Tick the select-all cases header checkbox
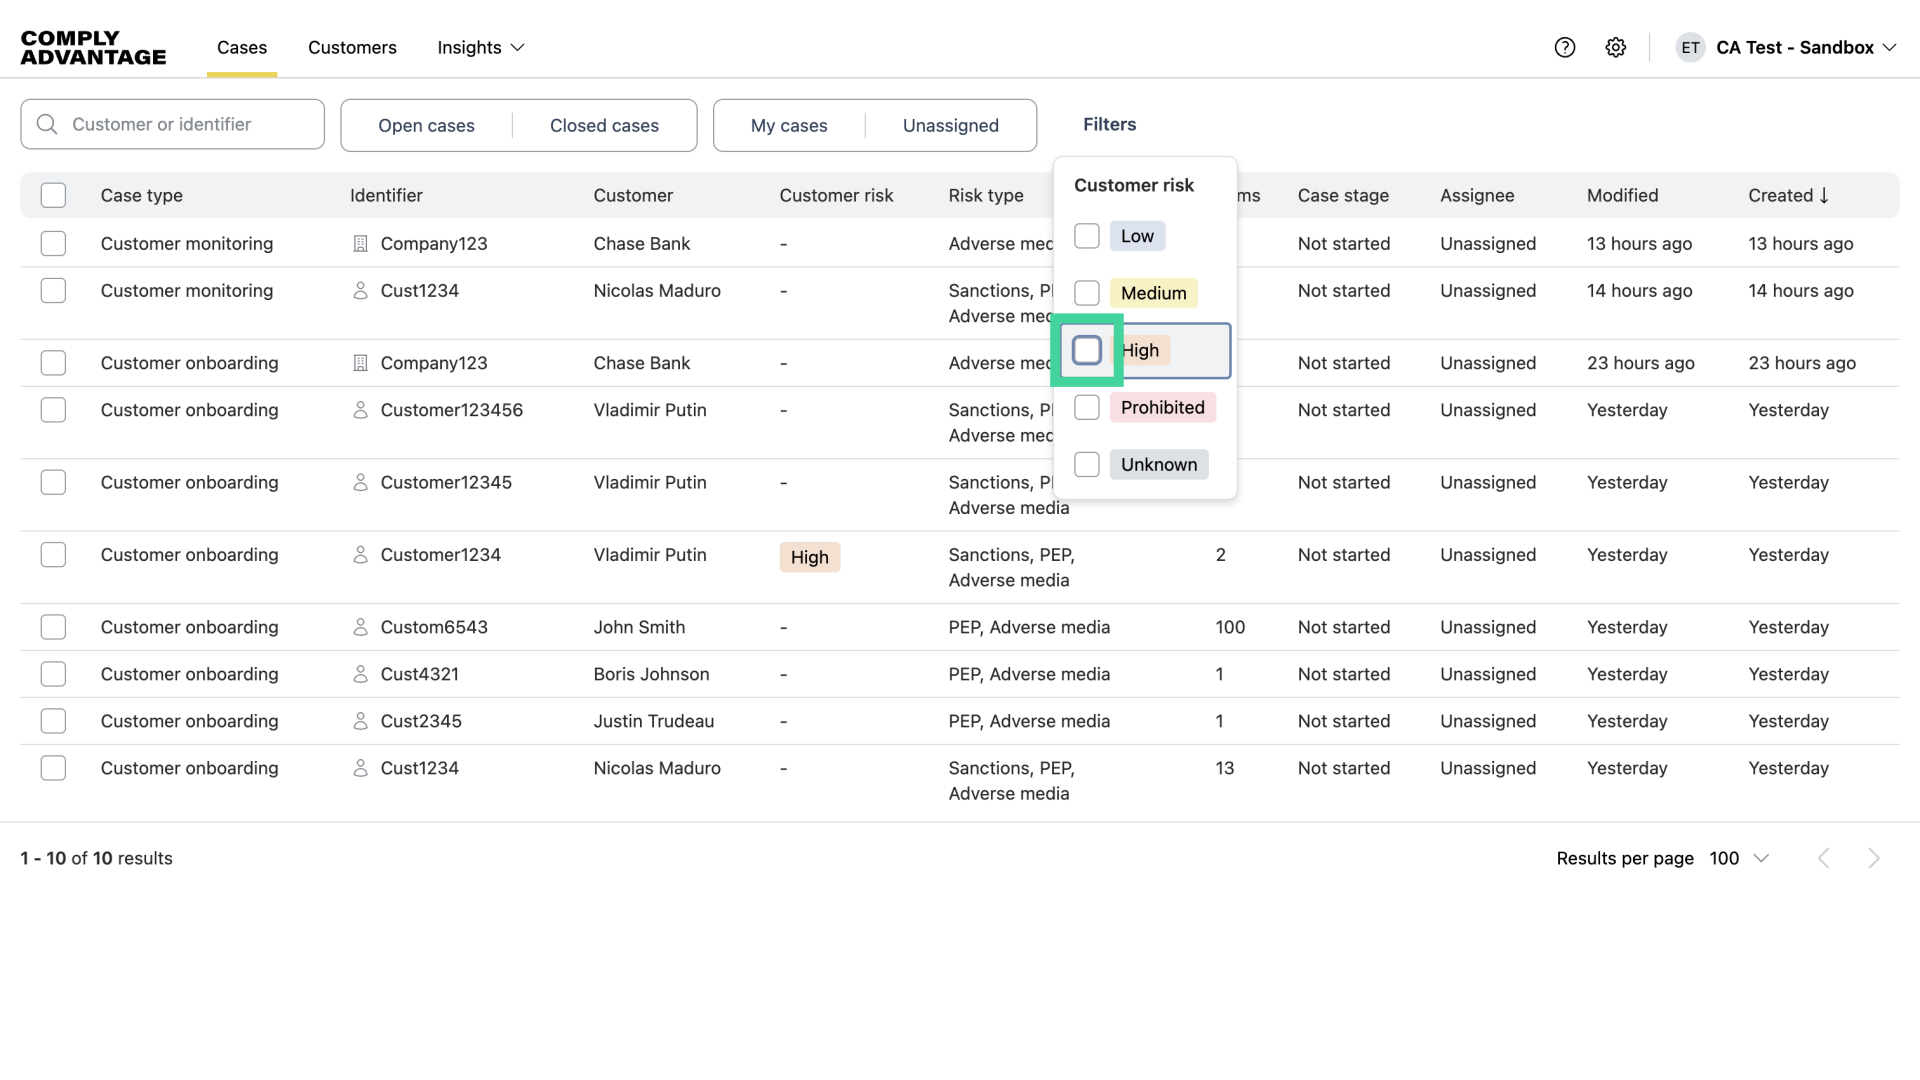Screen dimensions: 1920x1080 53,195
